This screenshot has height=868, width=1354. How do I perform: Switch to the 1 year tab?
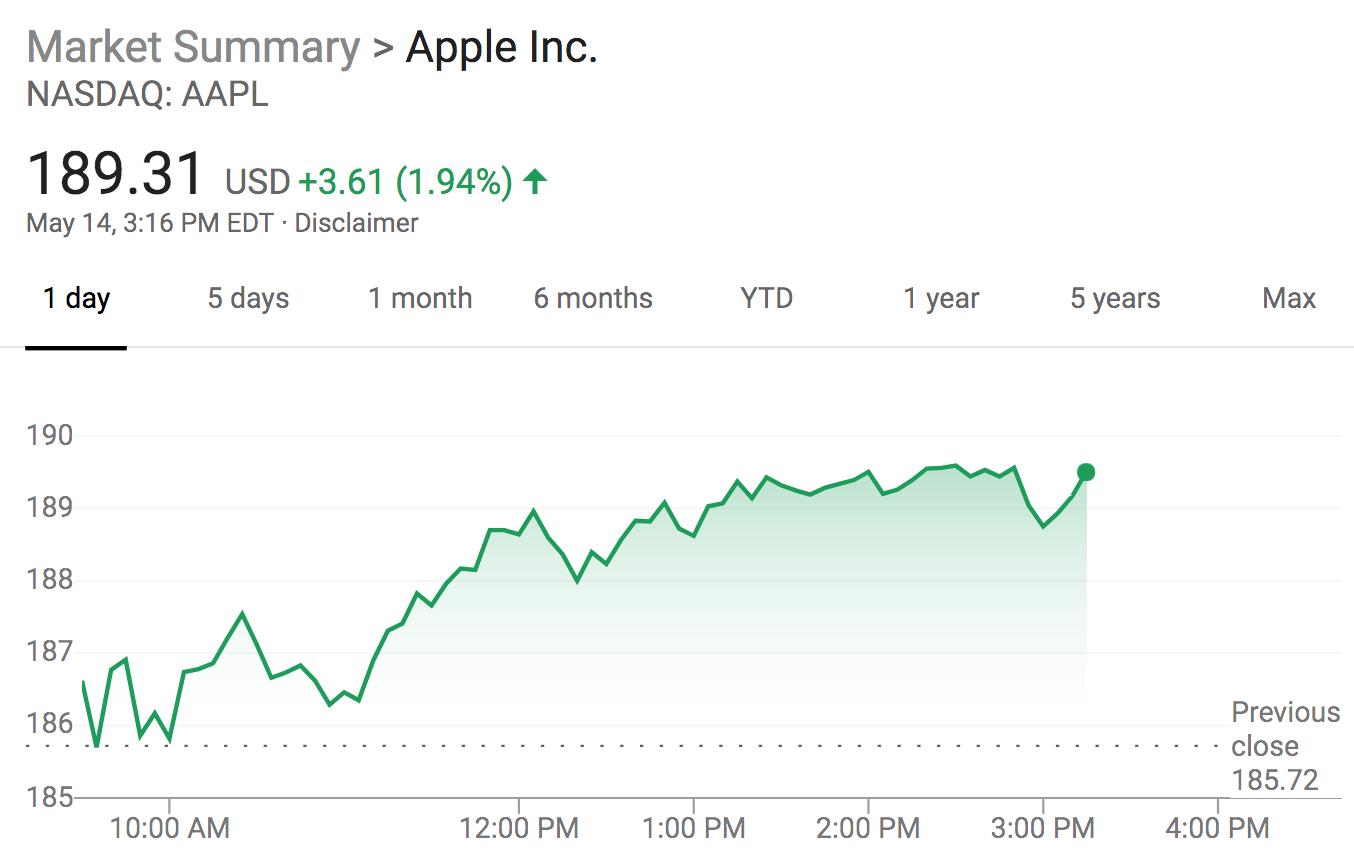click(941, 298)
